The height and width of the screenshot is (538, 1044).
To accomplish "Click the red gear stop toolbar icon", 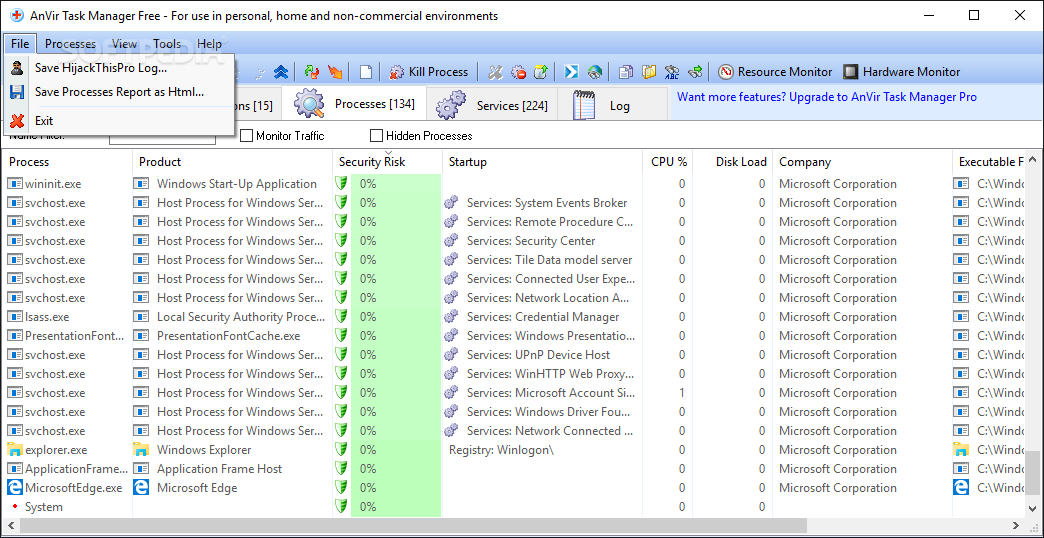I will [519, 72].
